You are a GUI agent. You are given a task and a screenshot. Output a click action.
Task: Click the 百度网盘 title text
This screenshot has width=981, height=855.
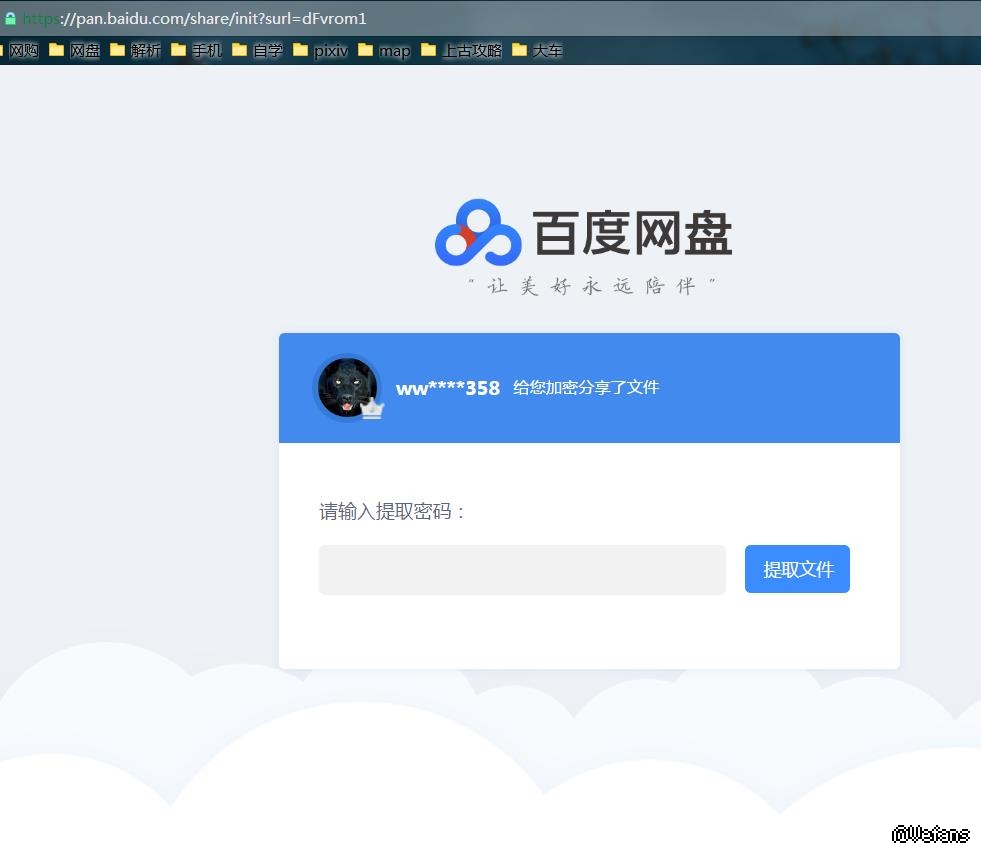633,233
